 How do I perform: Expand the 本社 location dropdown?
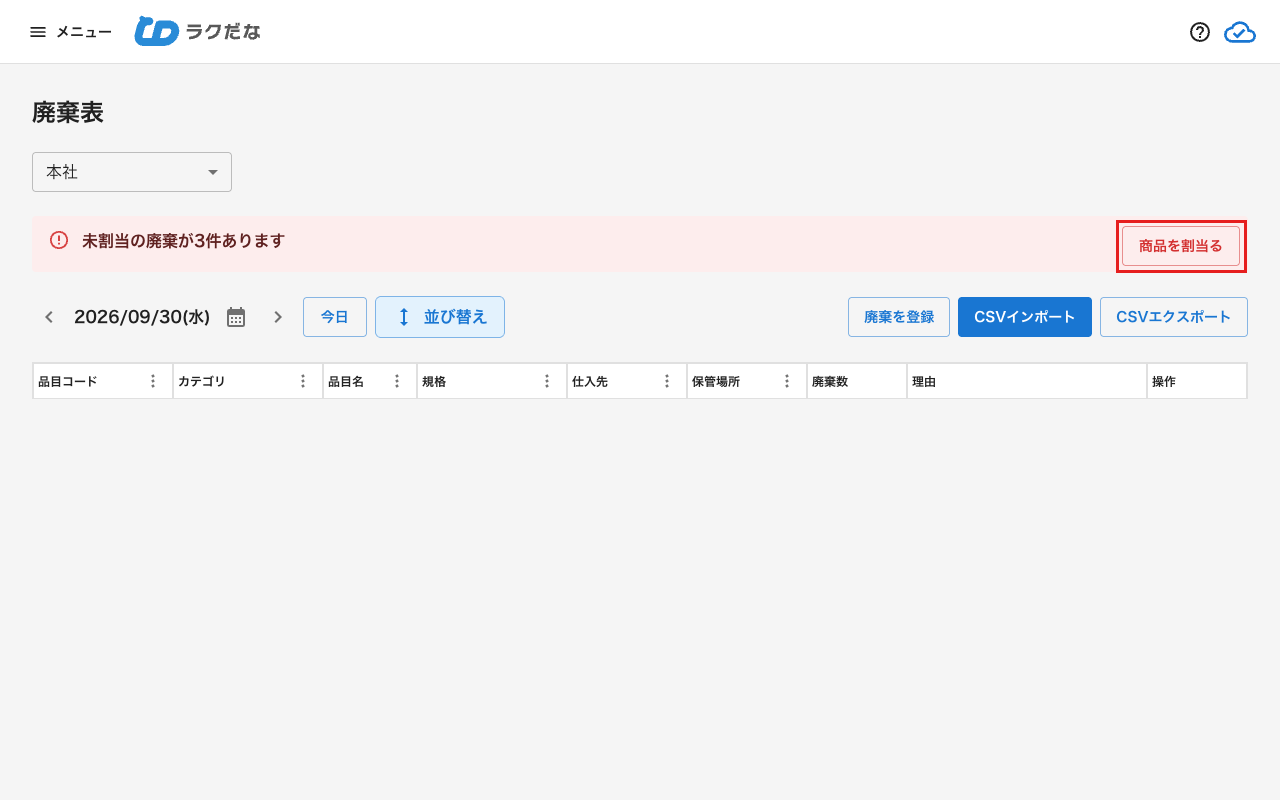[x=132, y=172]
